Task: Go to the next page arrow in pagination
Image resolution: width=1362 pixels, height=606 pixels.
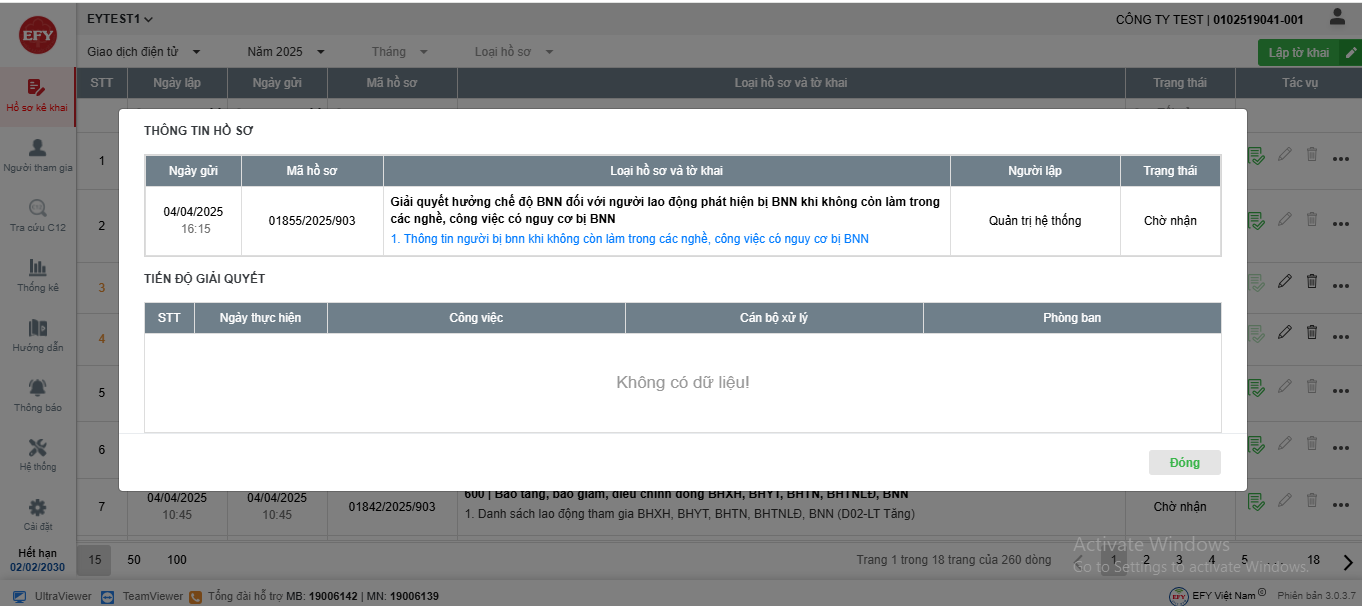Action: click(1347, 561)
